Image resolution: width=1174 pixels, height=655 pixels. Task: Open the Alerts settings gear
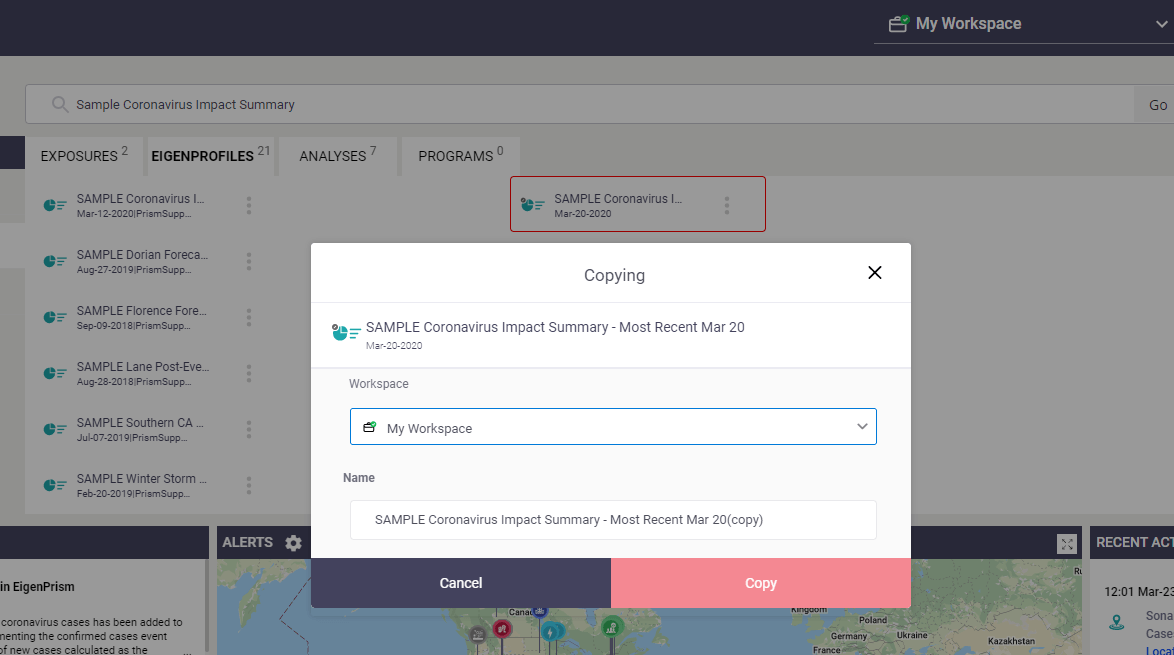click(x=294, y=543)
